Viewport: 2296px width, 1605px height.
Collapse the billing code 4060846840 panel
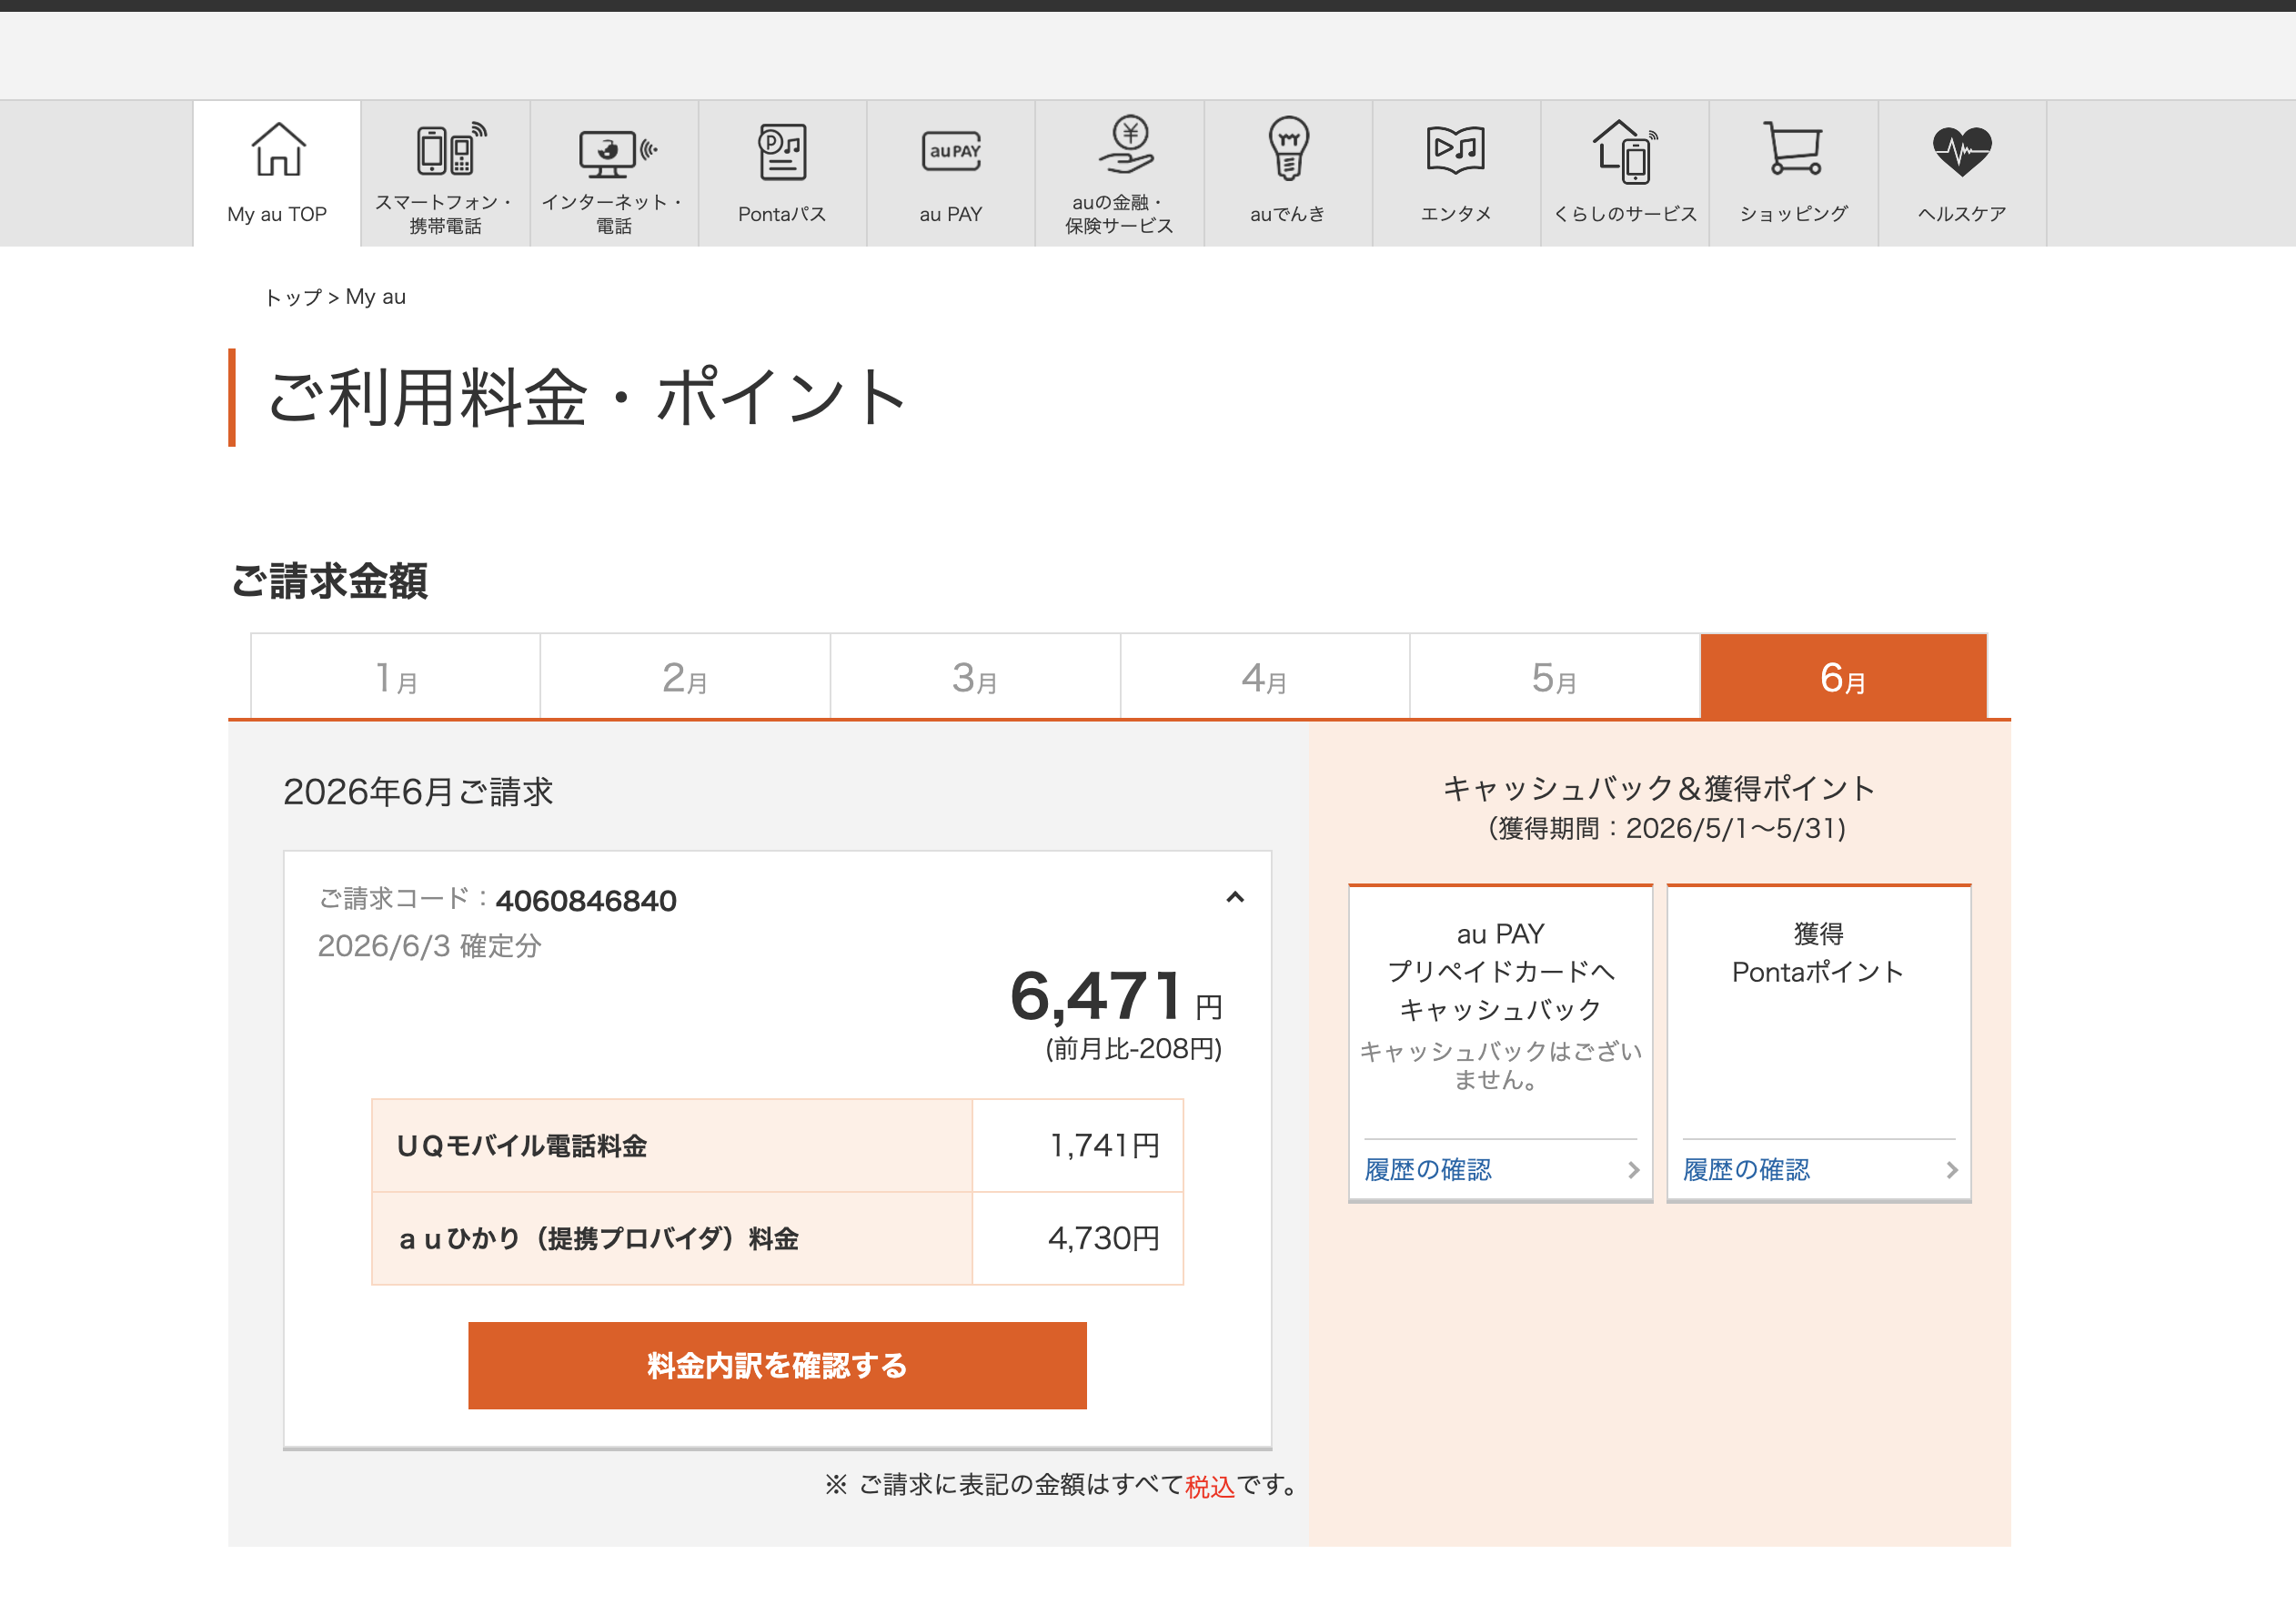pyautogui.click(x=1235, y=897)
